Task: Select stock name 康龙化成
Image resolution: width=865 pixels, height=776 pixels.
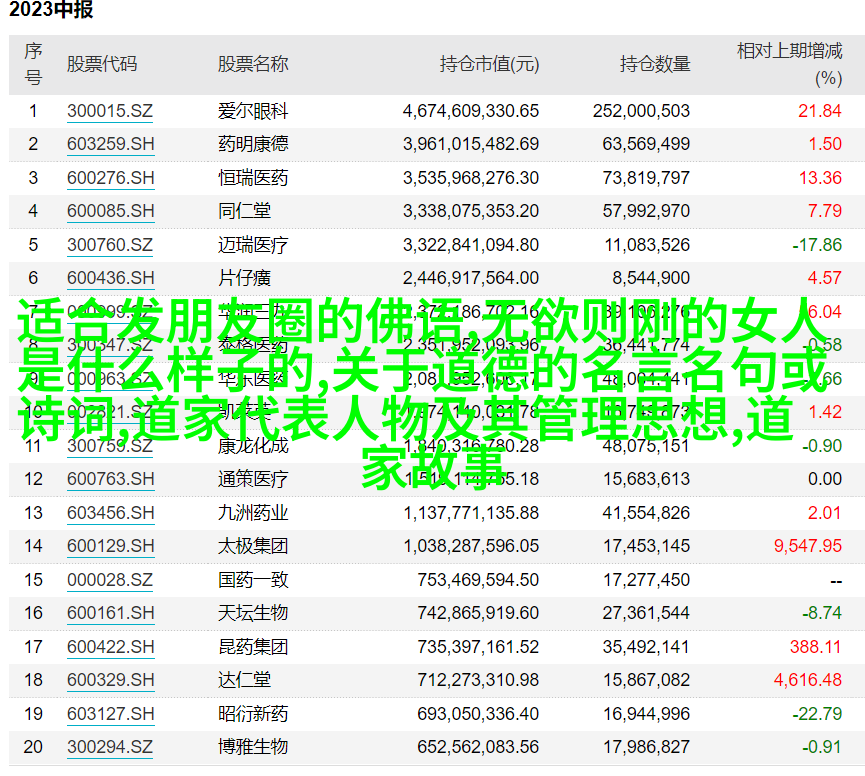Action: [x=253, y=446]
